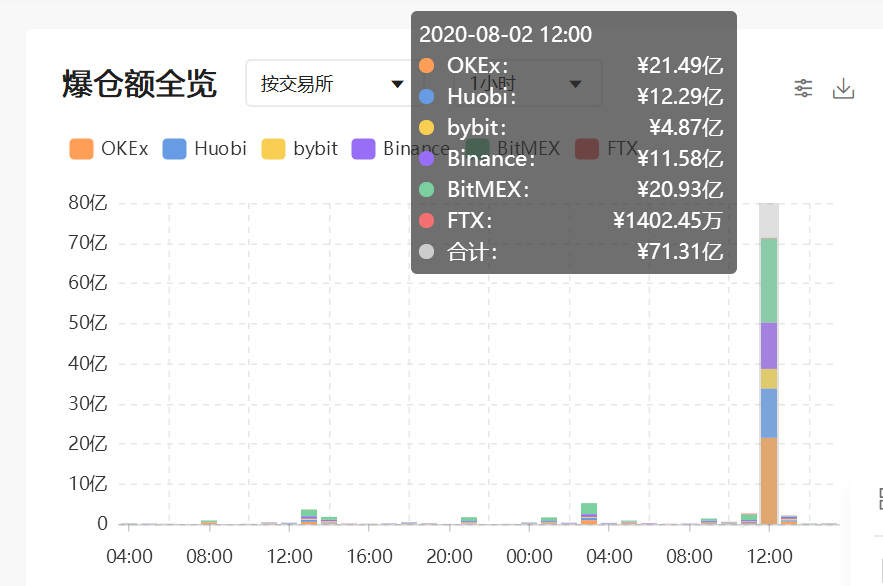Click the 爆仓额全览 heading
Screen dimensions: 883x586
coord(139,84)
